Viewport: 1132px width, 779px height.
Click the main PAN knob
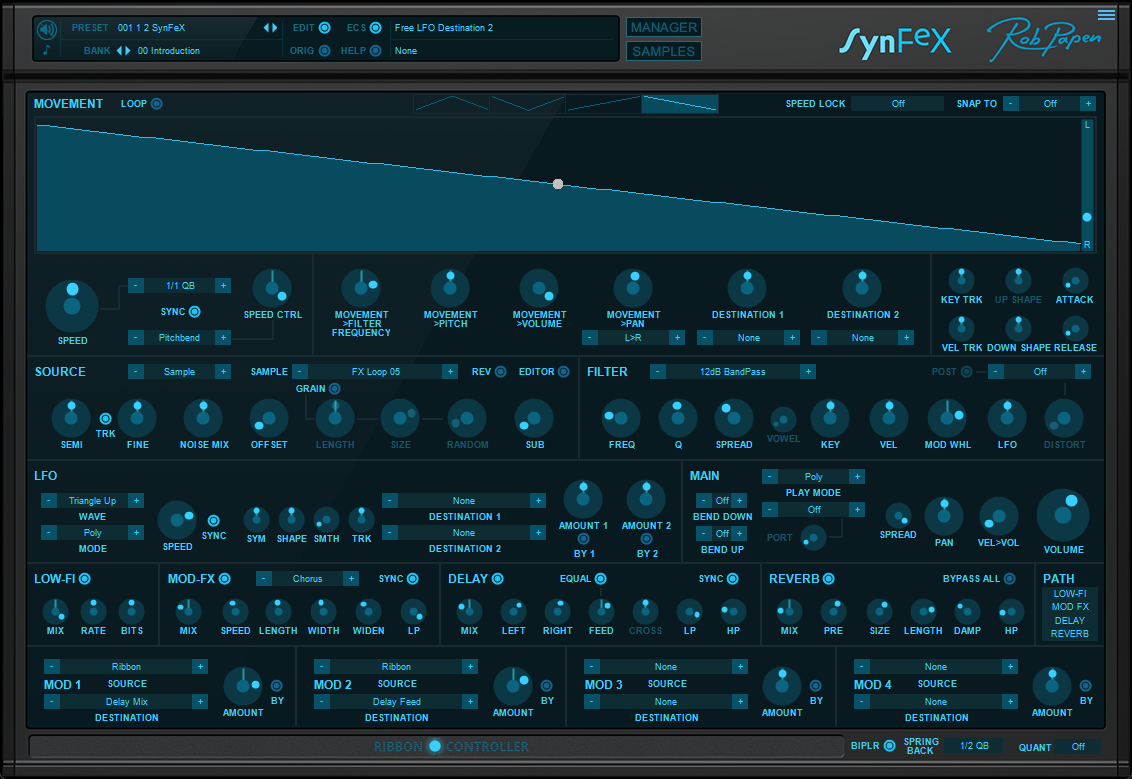click(x=944, y=516)
